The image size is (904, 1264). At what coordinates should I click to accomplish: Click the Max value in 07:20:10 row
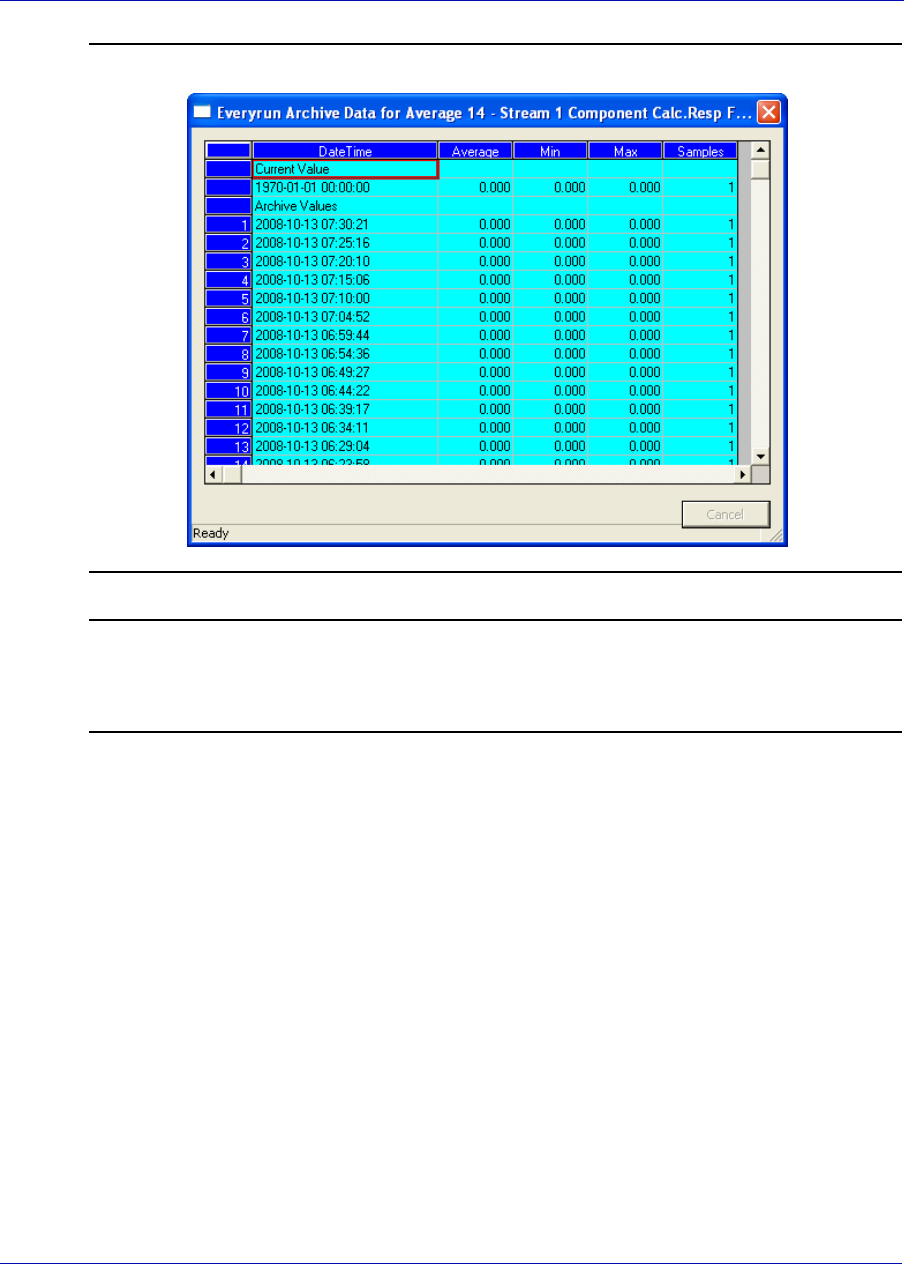[625, 261]
